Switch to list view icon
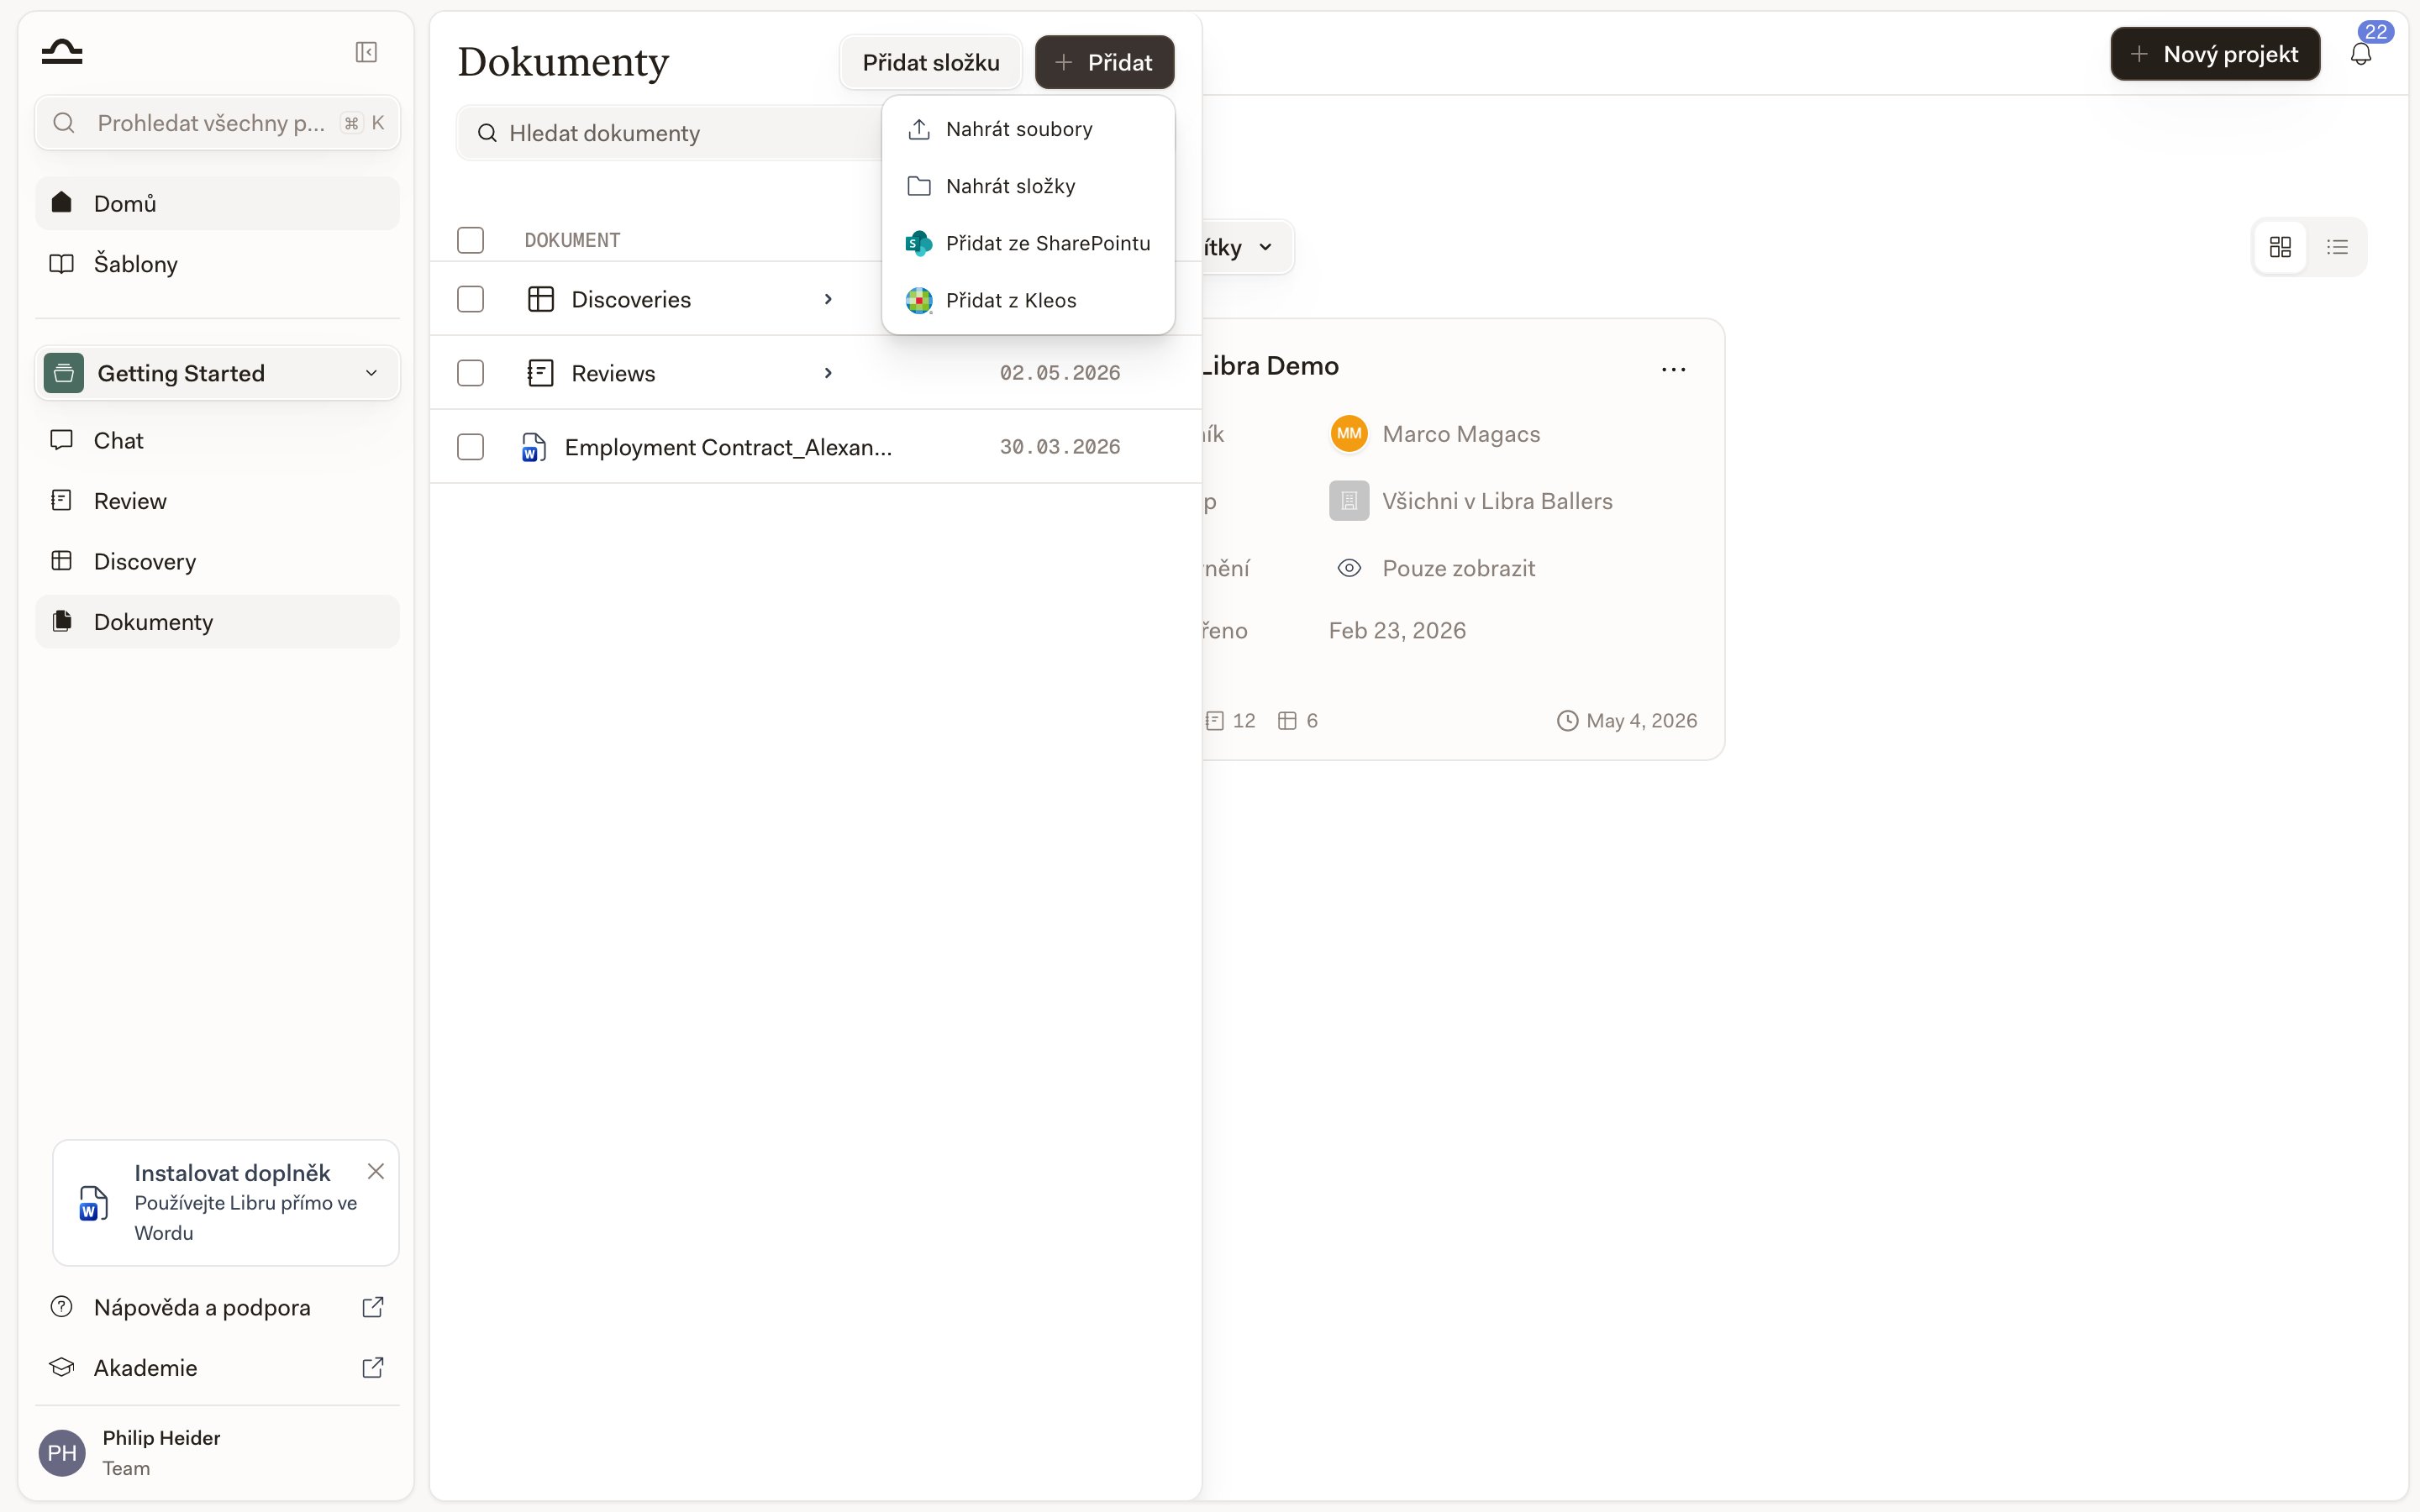The height and width of the screenshot is (1512, 2420). click(x=2337, y=247)
